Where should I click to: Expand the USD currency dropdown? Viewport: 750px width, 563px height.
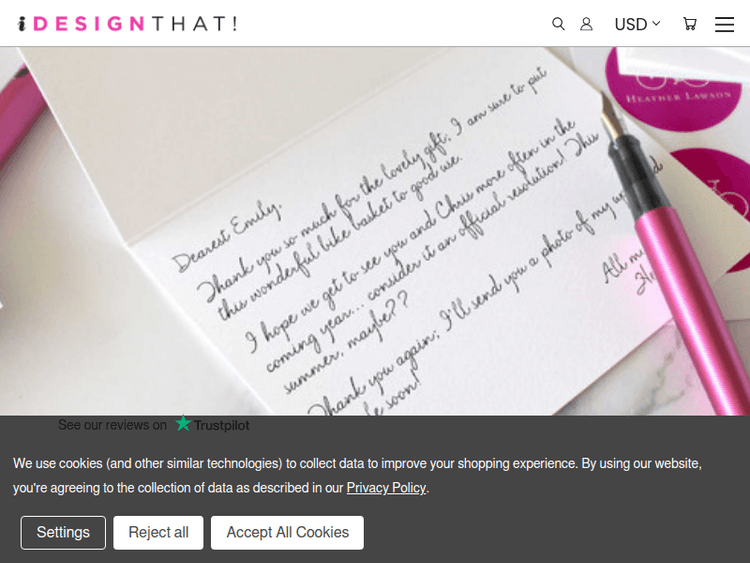point(637,24)
